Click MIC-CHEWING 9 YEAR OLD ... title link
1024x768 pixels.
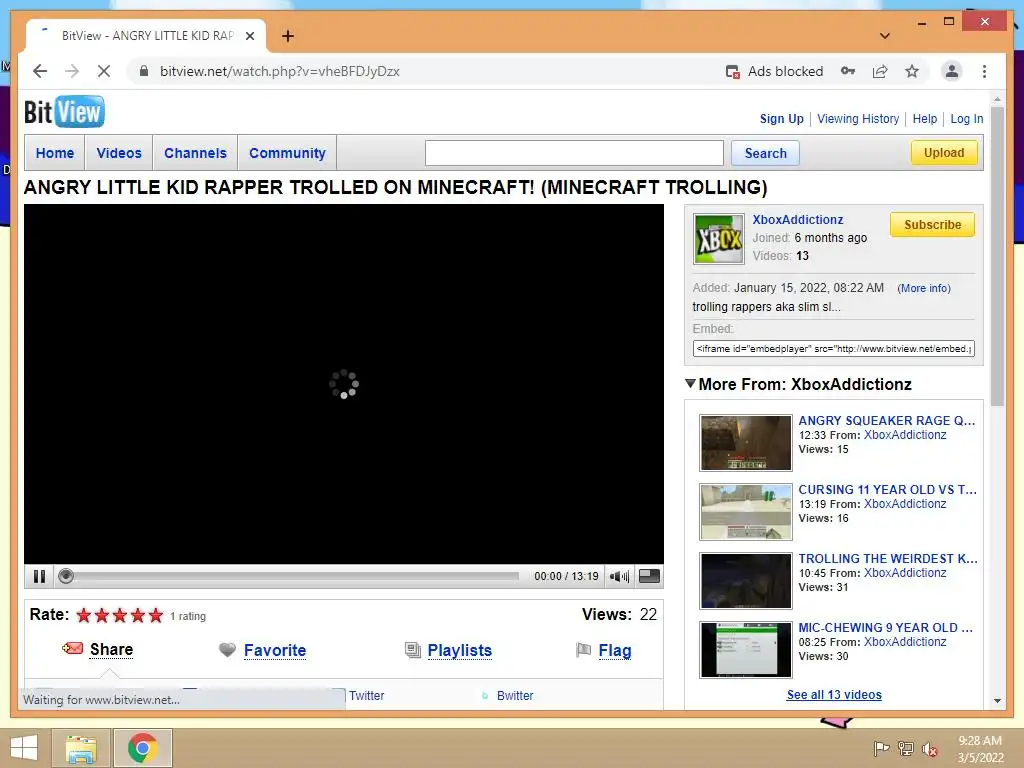click(885, 628)
